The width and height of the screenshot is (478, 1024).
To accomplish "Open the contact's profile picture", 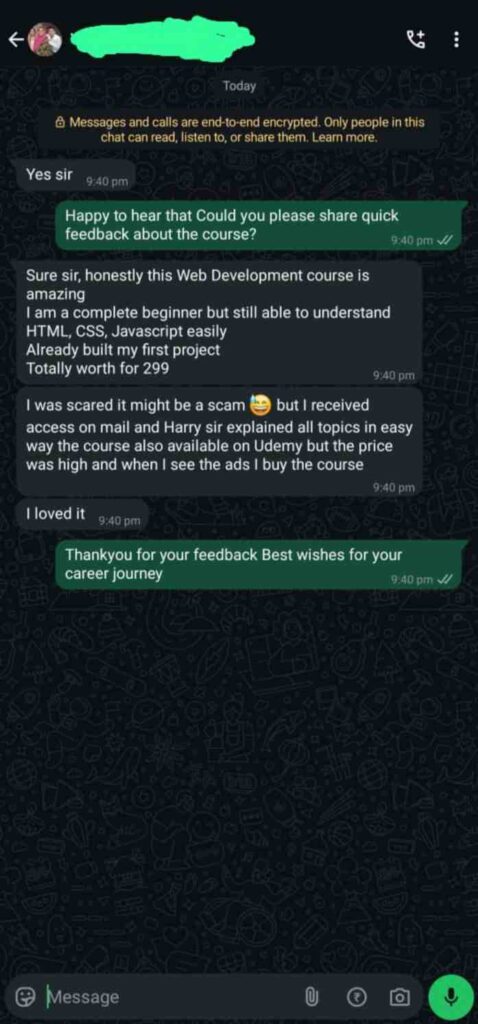I will click(x=46, y=40).
